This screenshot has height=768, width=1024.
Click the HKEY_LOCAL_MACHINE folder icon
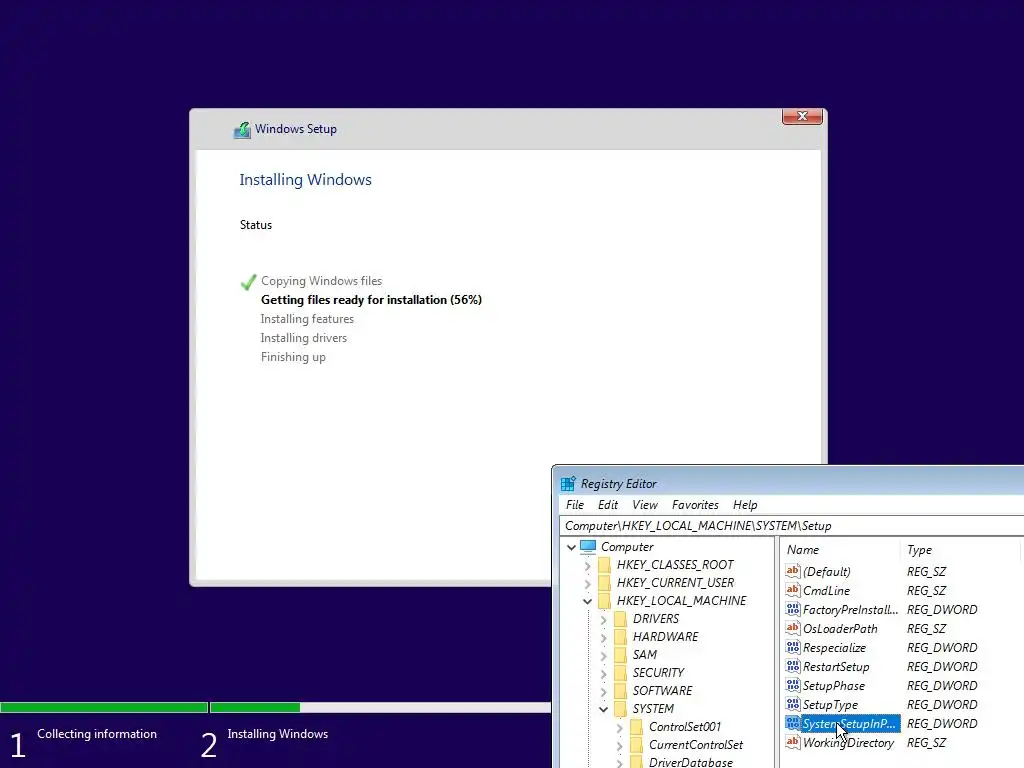(x=605, y=601)
